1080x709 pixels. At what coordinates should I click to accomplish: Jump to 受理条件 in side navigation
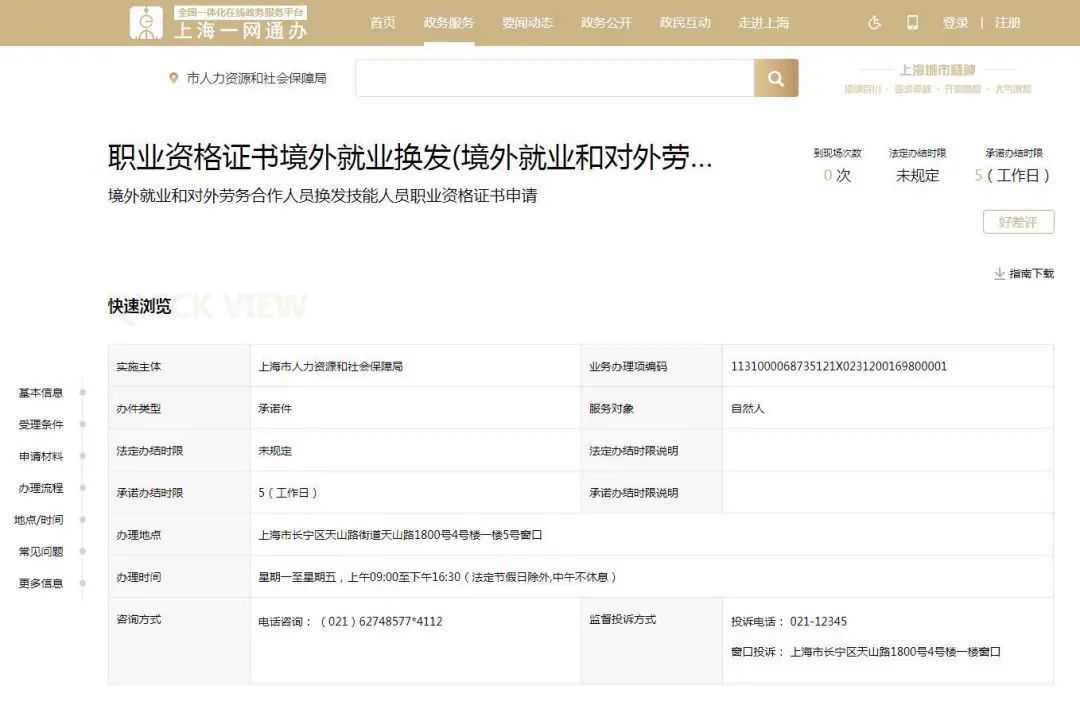point(41,425)
